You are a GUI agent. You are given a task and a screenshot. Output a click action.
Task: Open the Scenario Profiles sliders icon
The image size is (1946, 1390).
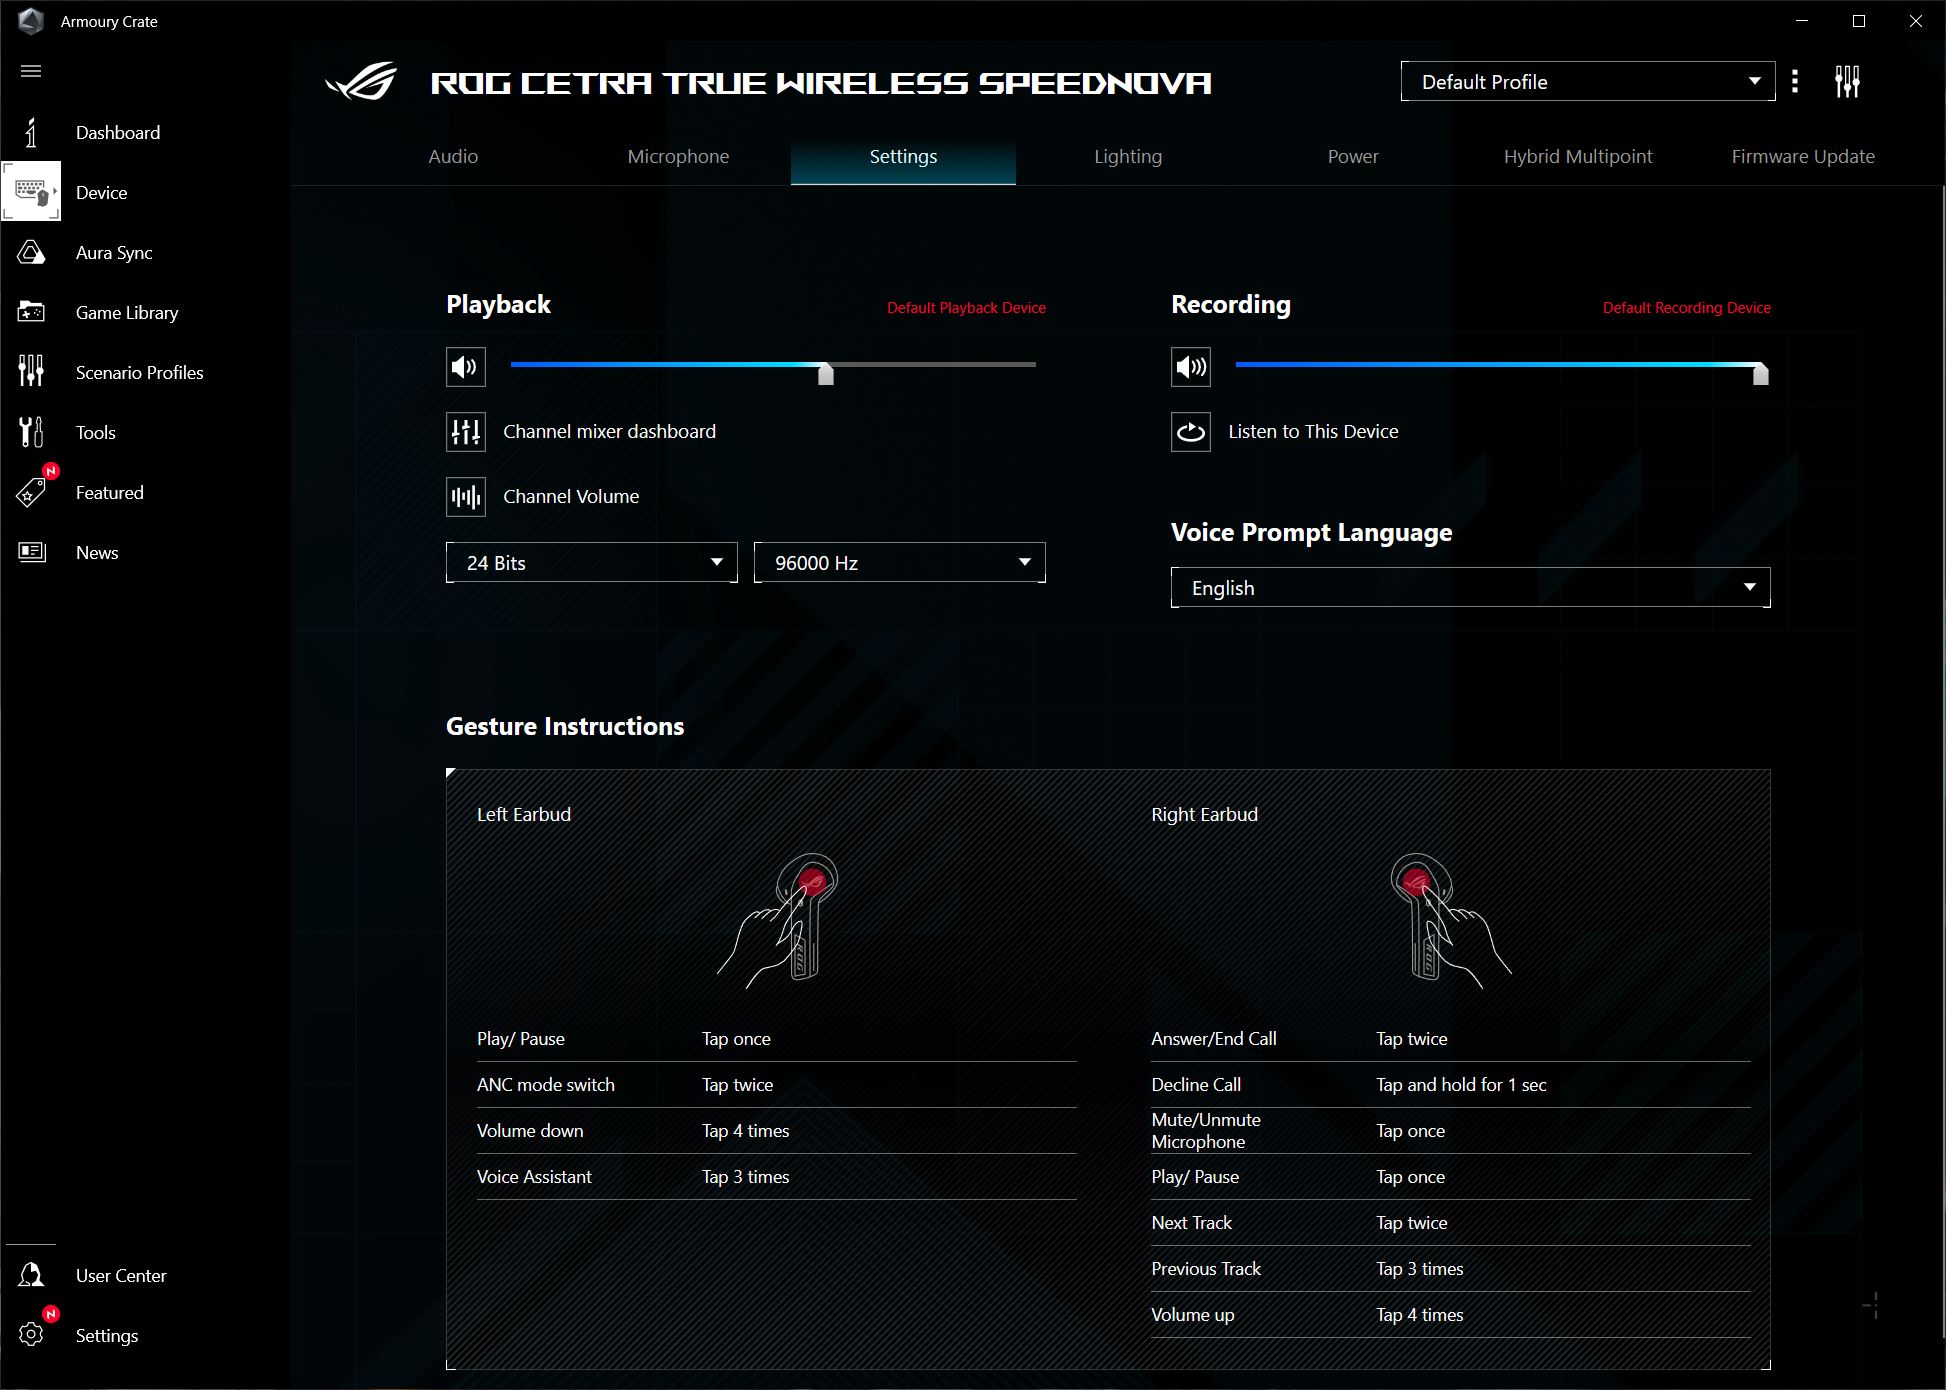pyautogui.click(x=31, y=371)
